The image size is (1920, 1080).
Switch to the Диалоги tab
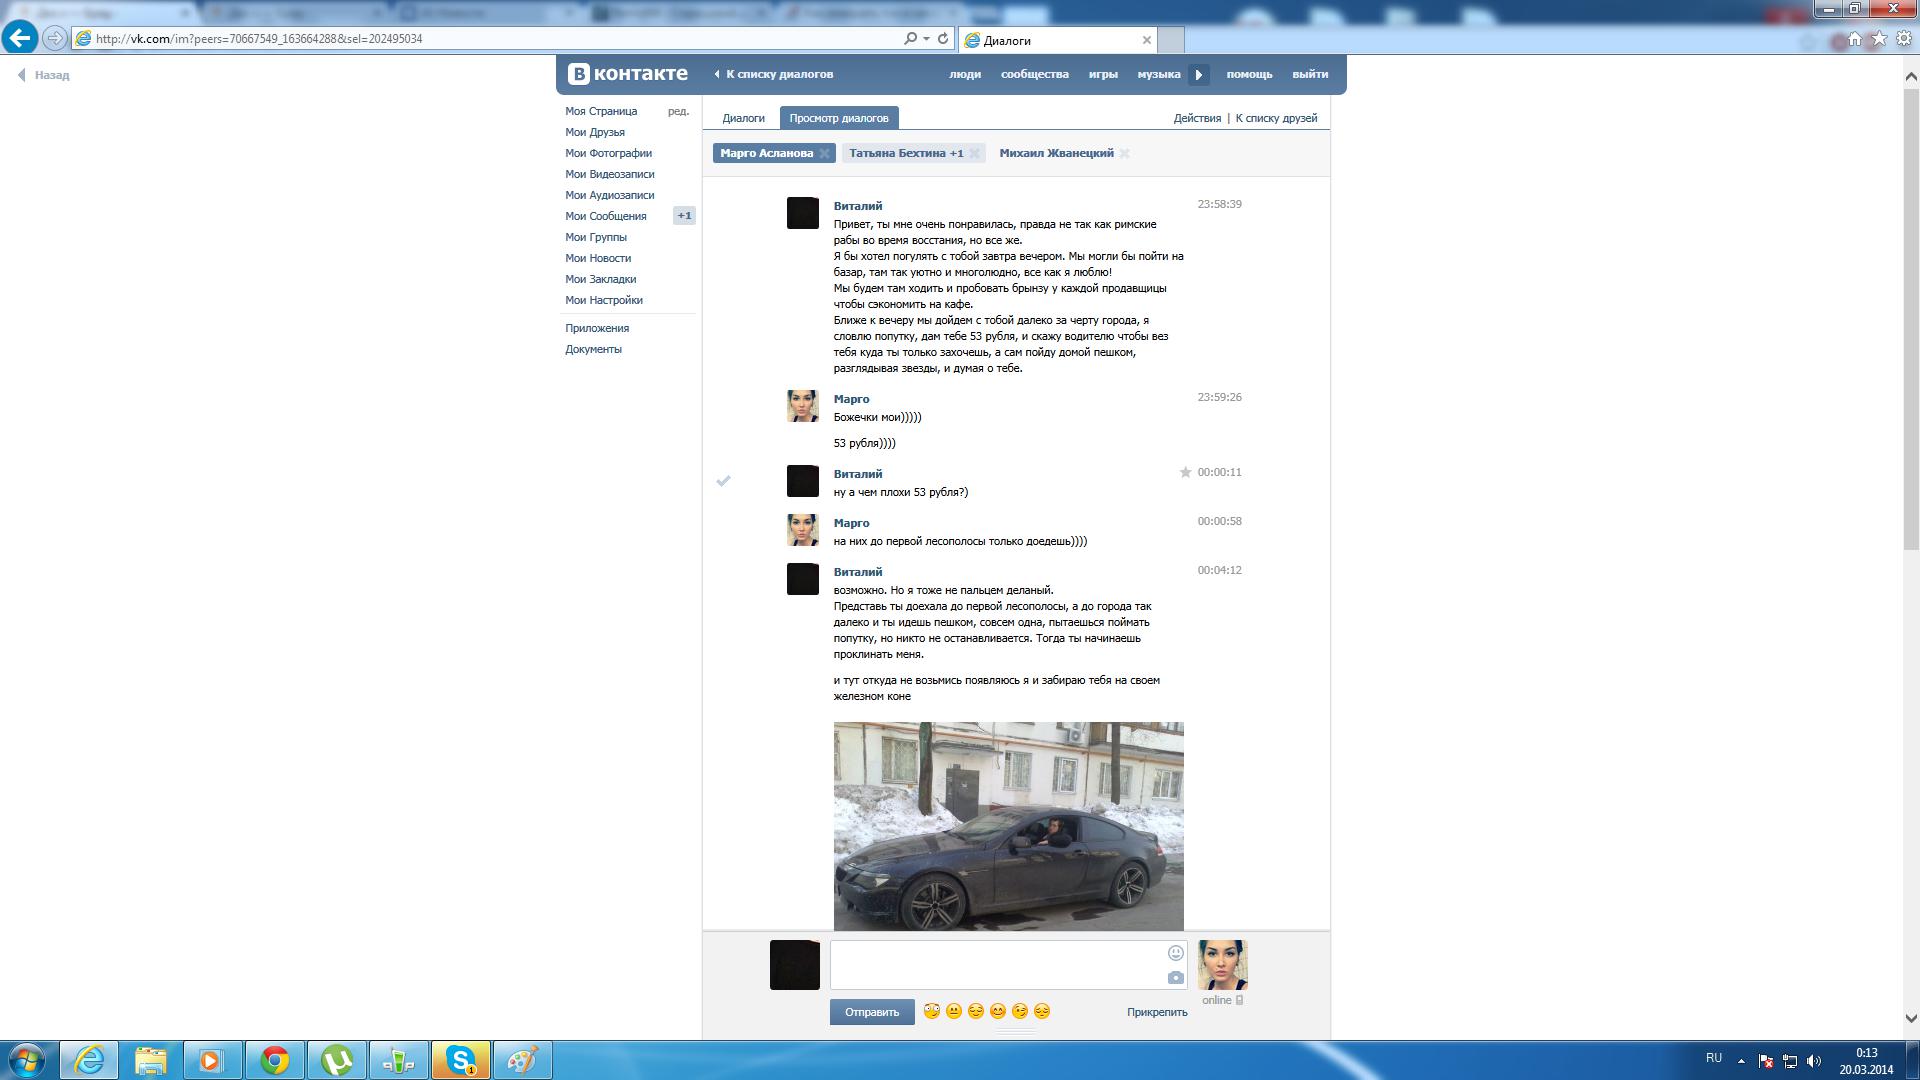coord(743,118)
